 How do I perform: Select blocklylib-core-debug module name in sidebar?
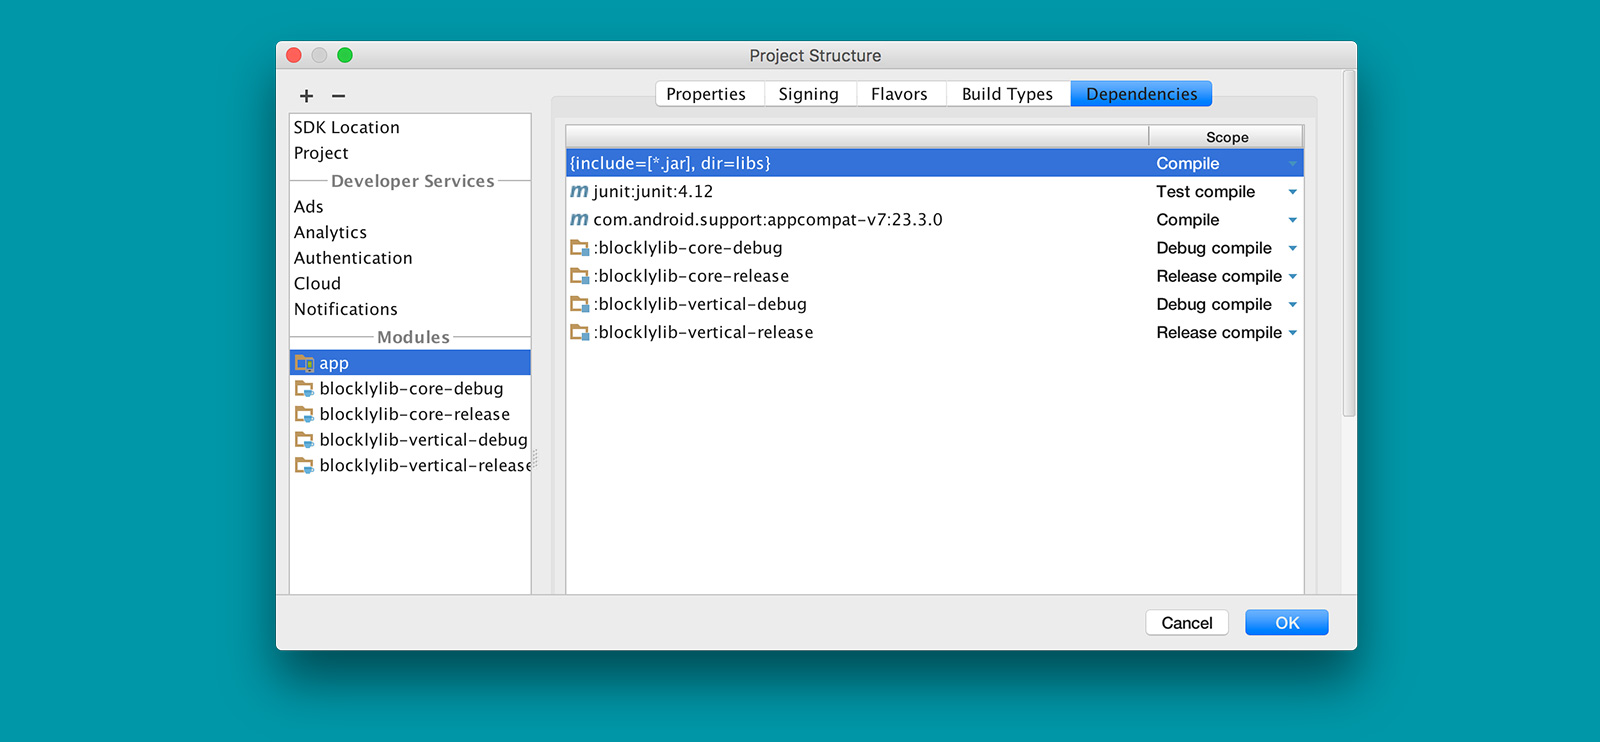tap(411, 389)
